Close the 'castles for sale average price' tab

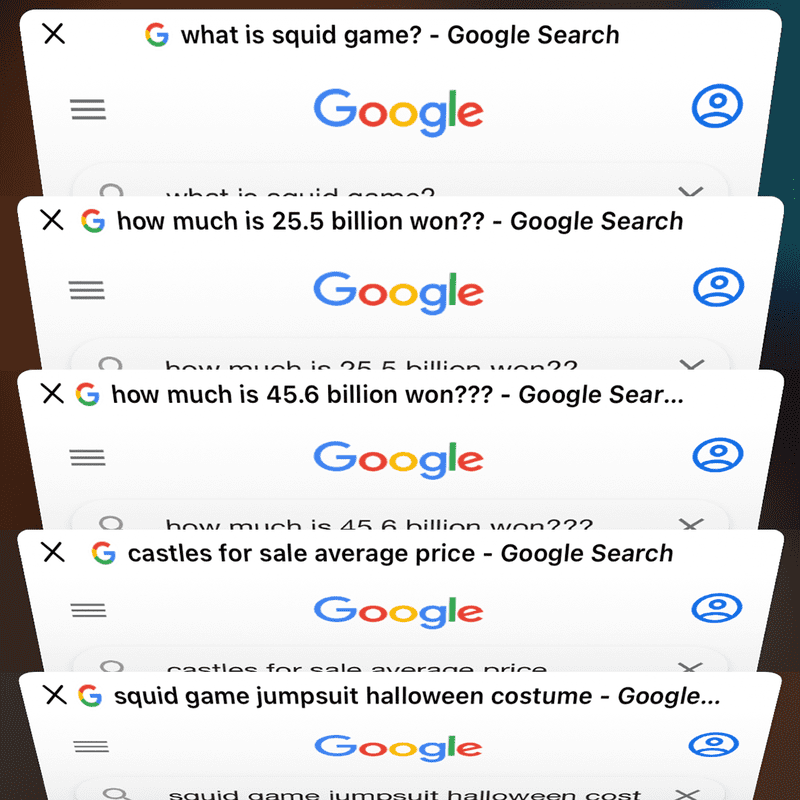click(x=54, y=552)
